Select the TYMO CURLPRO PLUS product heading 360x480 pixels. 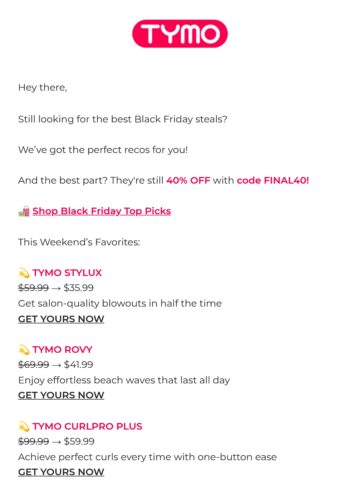[87, 426]
